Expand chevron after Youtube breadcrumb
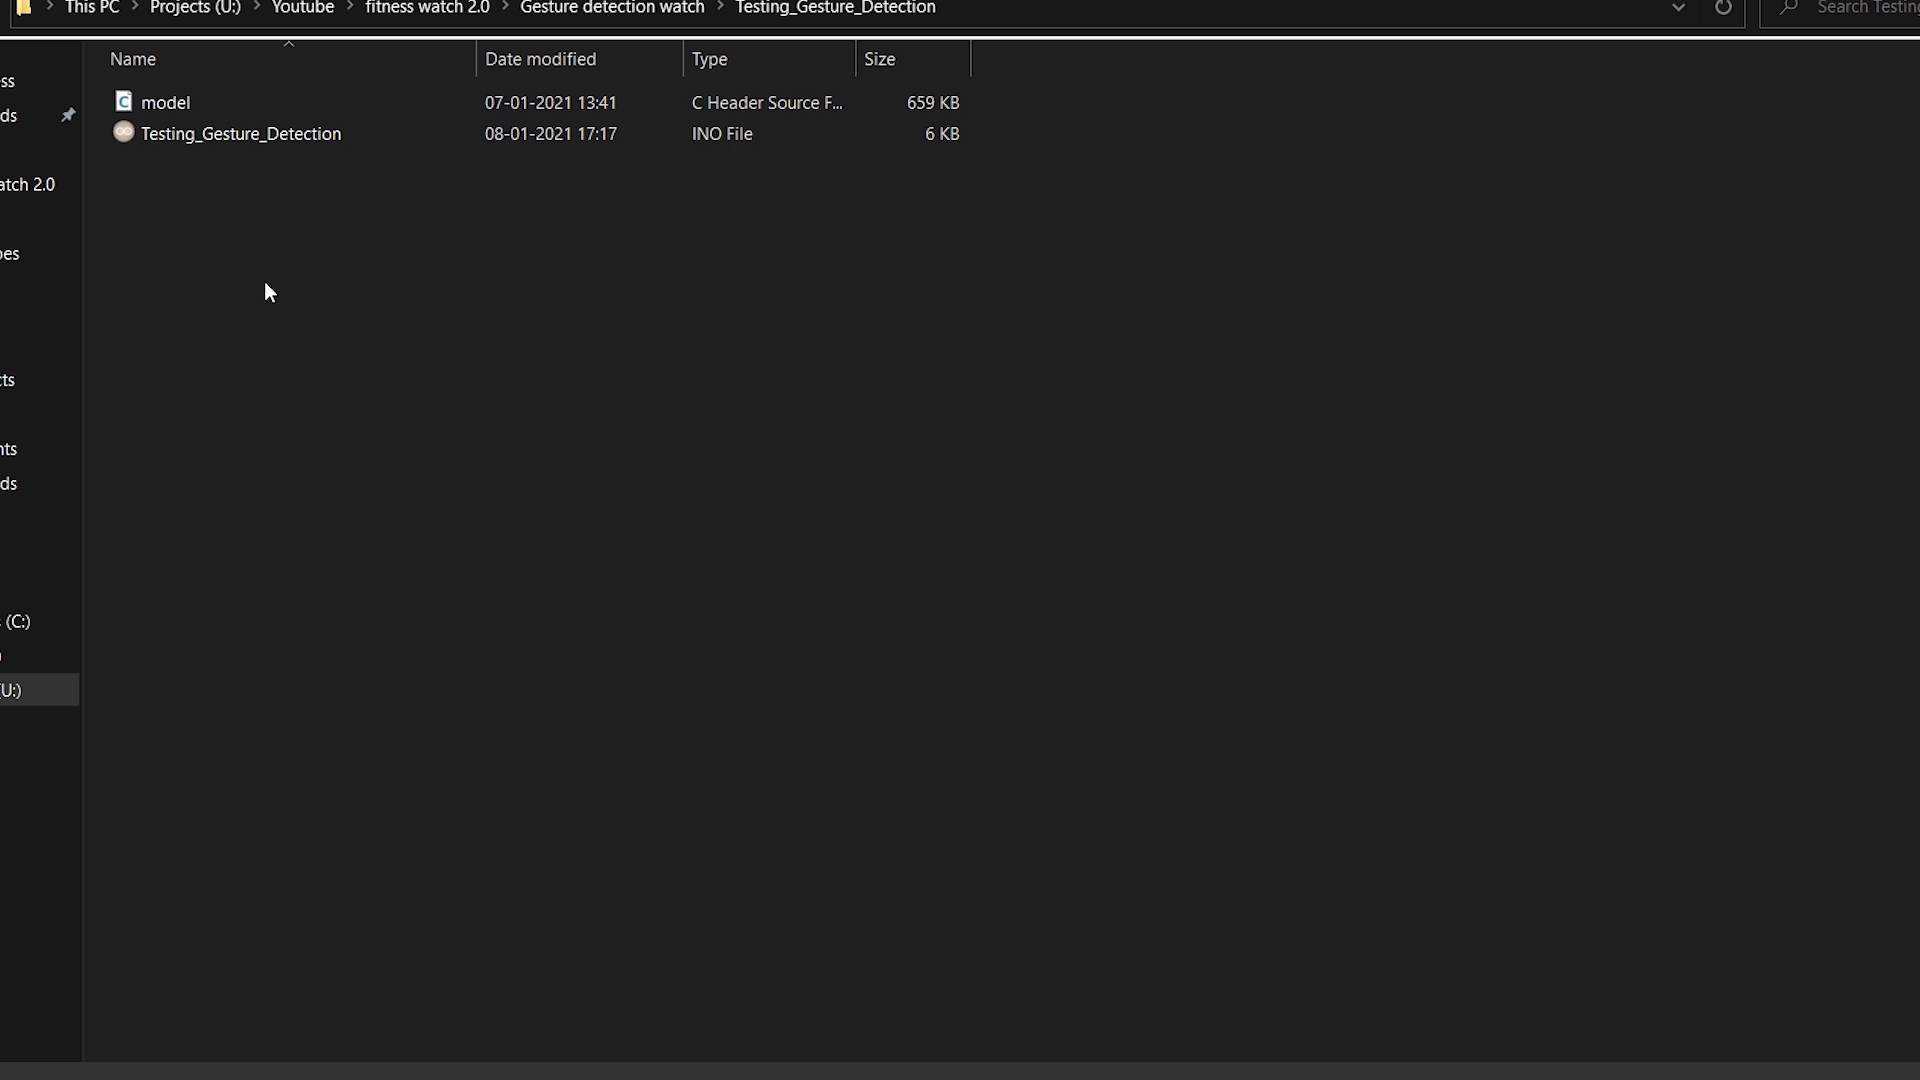1920x1080 pixels. (x=350, y=7)
